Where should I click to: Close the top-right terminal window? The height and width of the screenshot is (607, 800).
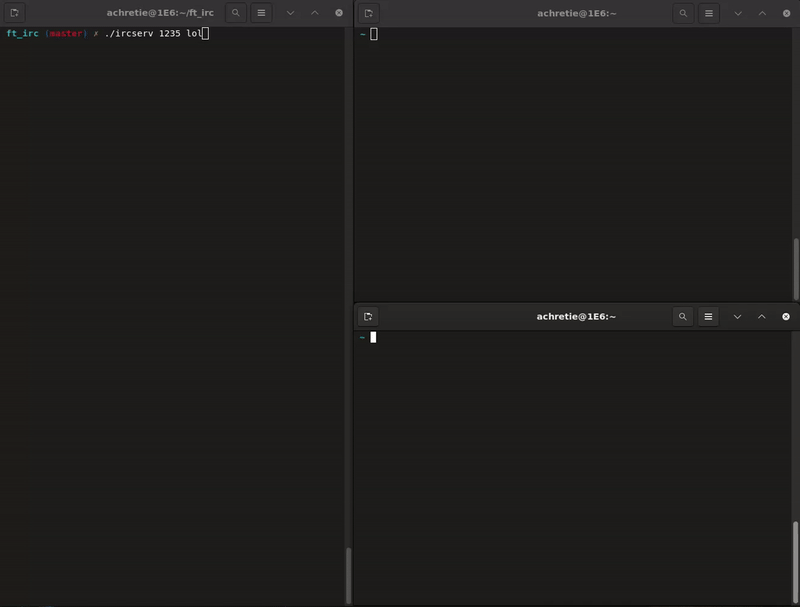tap(786, 13)
